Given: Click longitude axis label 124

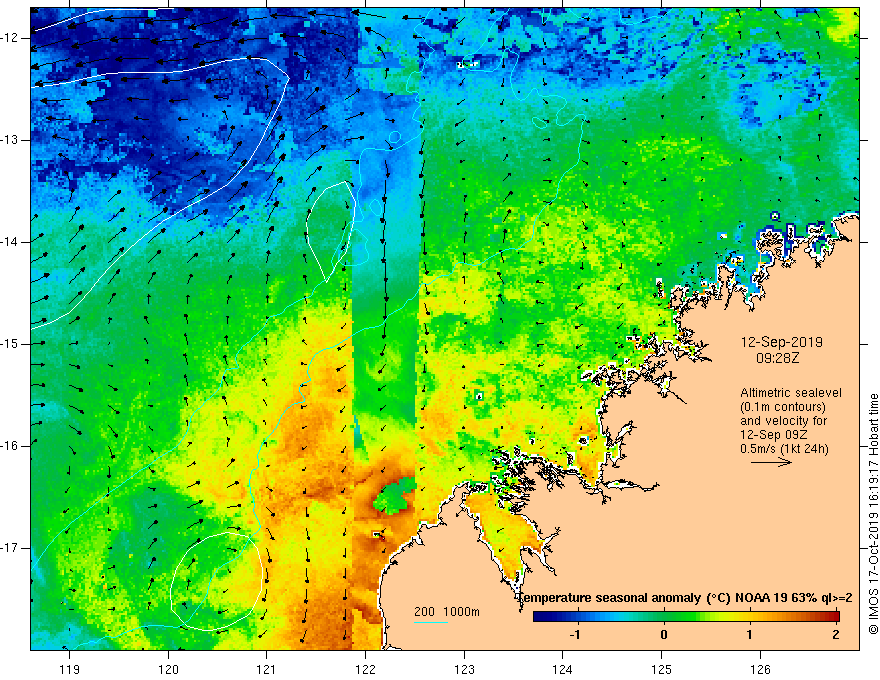Looking at the screenshot, I should pyautogui.click(x=562, y=670).
